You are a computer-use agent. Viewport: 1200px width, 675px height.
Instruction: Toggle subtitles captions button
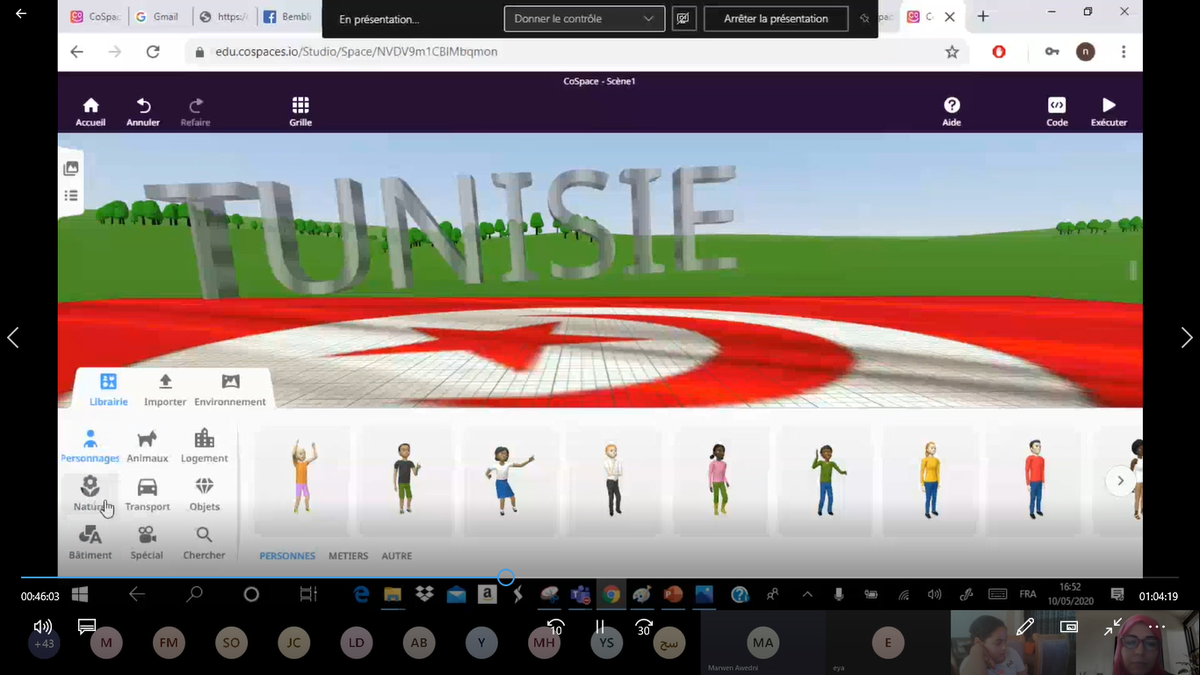point(86,626)
